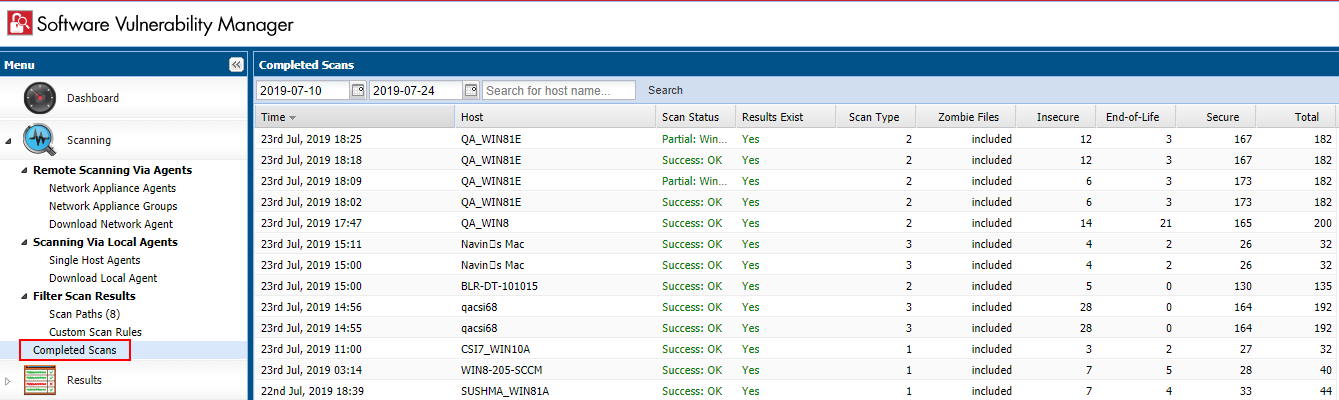Open the Dashboard gauge icon
The image size is (1339, 400).
41,98
